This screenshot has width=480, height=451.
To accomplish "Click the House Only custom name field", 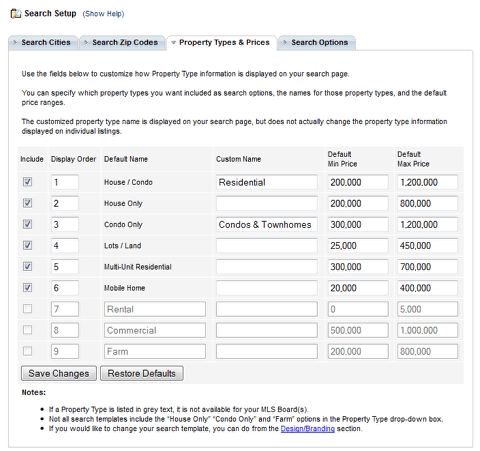I will coord(267,203).
